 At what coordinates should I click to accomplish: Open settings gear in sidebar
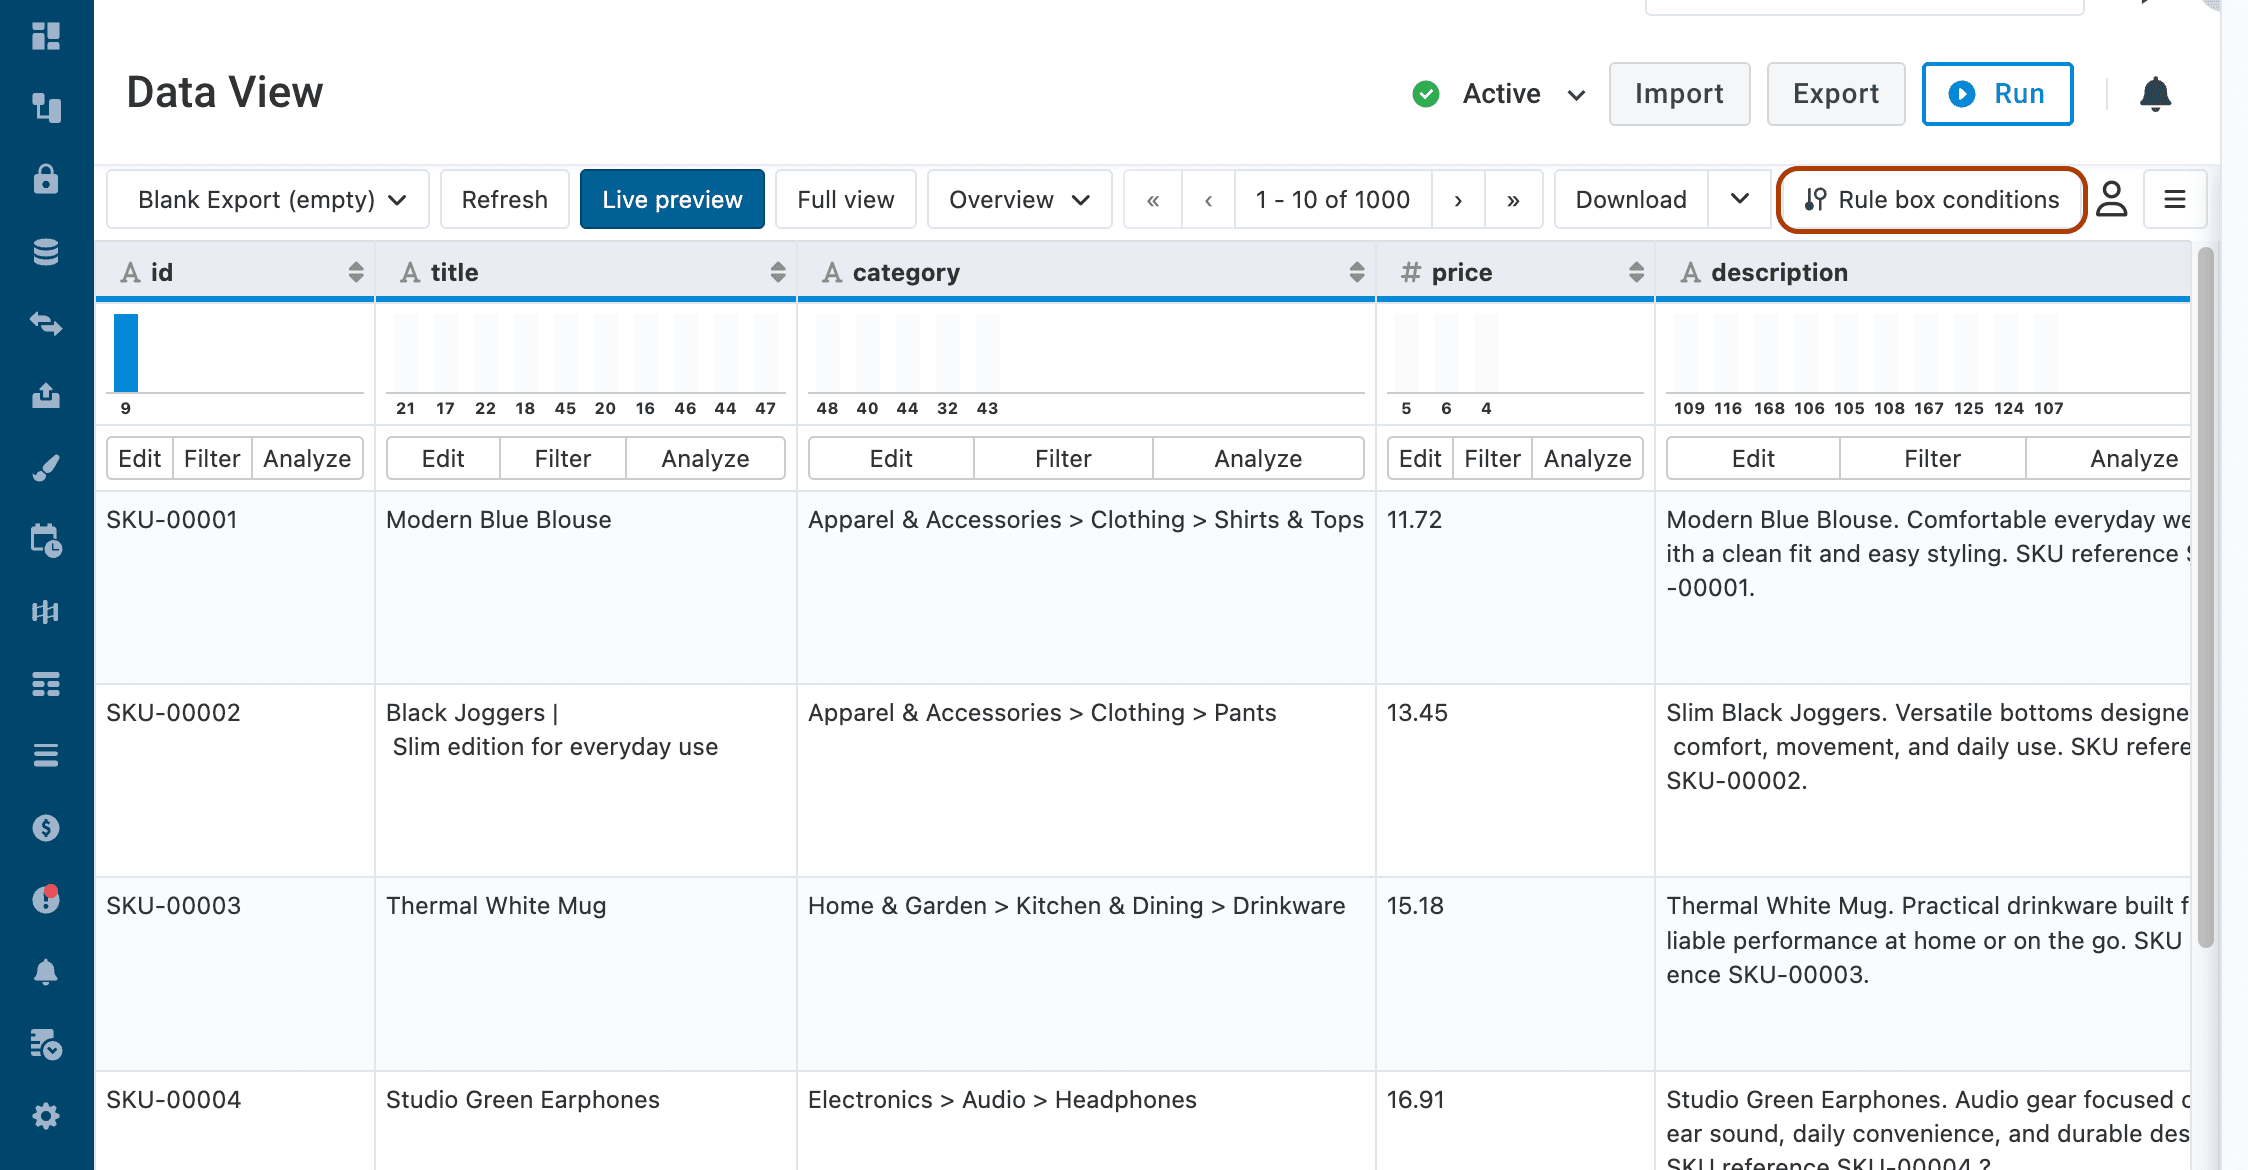coord(46,1116)
